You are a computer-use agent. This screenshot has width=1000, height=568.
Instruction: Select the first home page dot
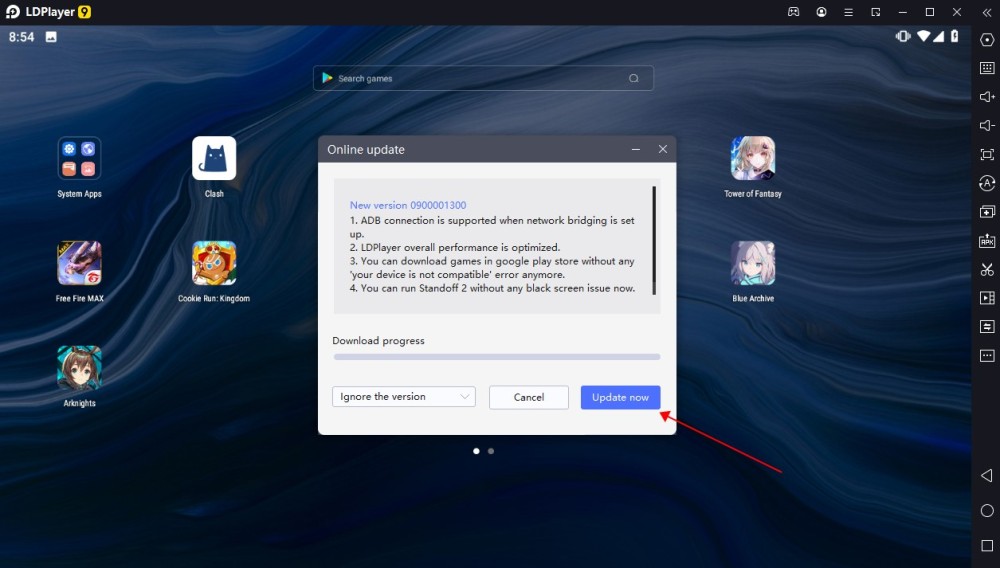click(476, 451)
